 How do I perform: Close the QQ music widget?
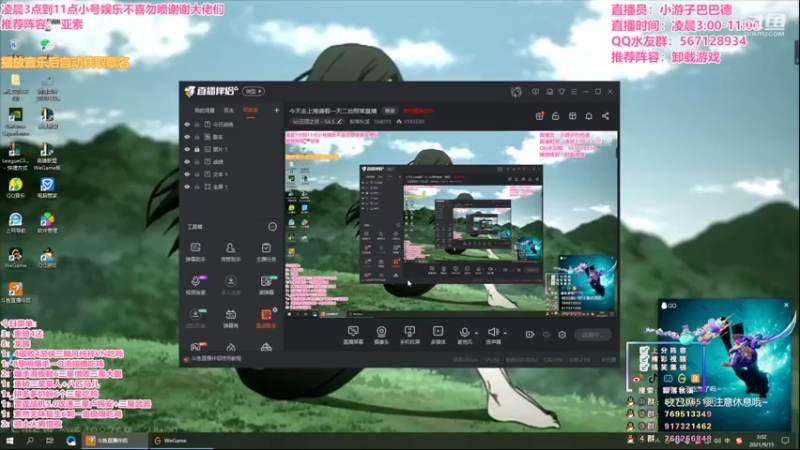pos(786,305)
